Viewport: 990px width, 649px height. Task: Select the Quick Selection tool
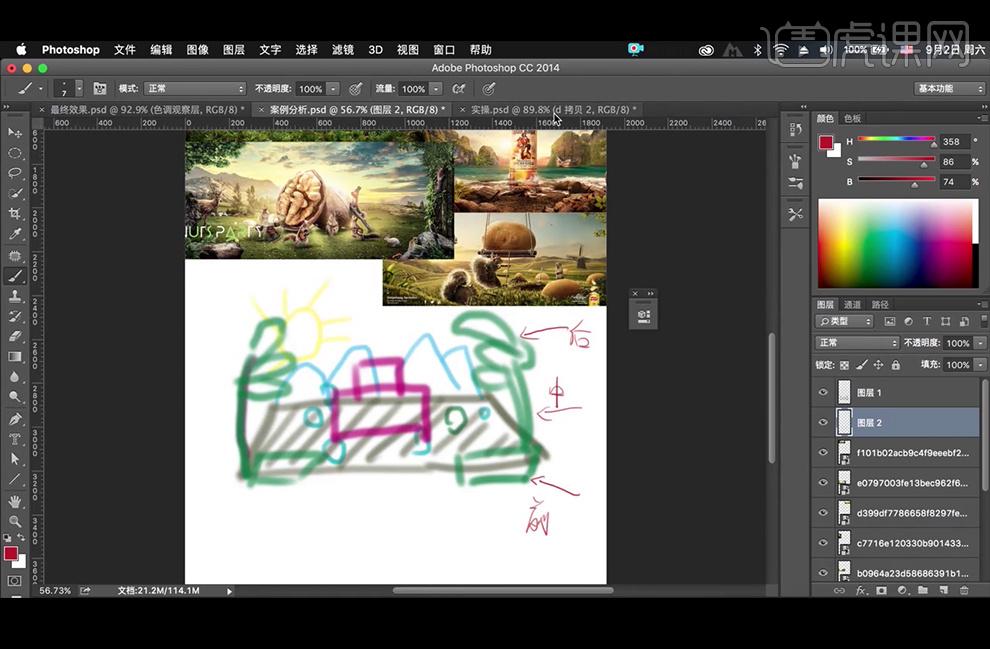tap(15, 193)
